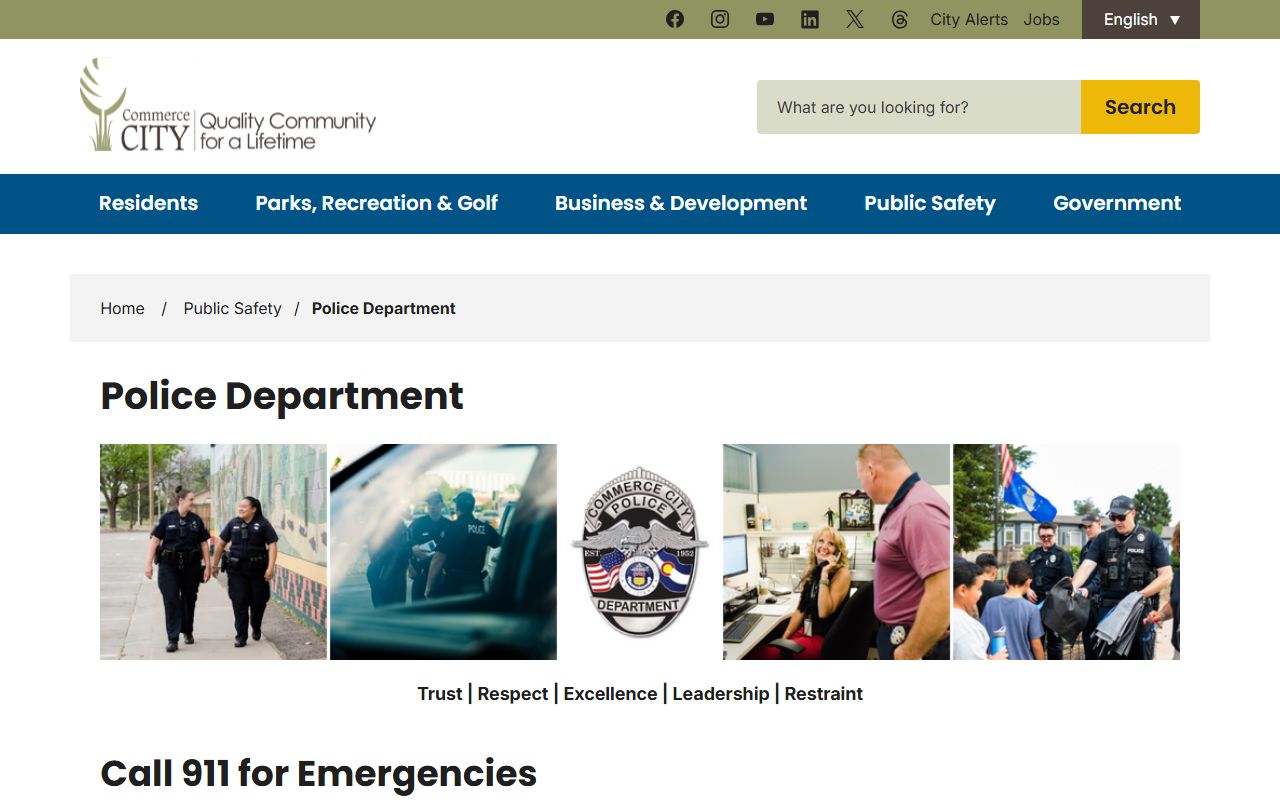Go to the Jobs link

[1041, 19]
